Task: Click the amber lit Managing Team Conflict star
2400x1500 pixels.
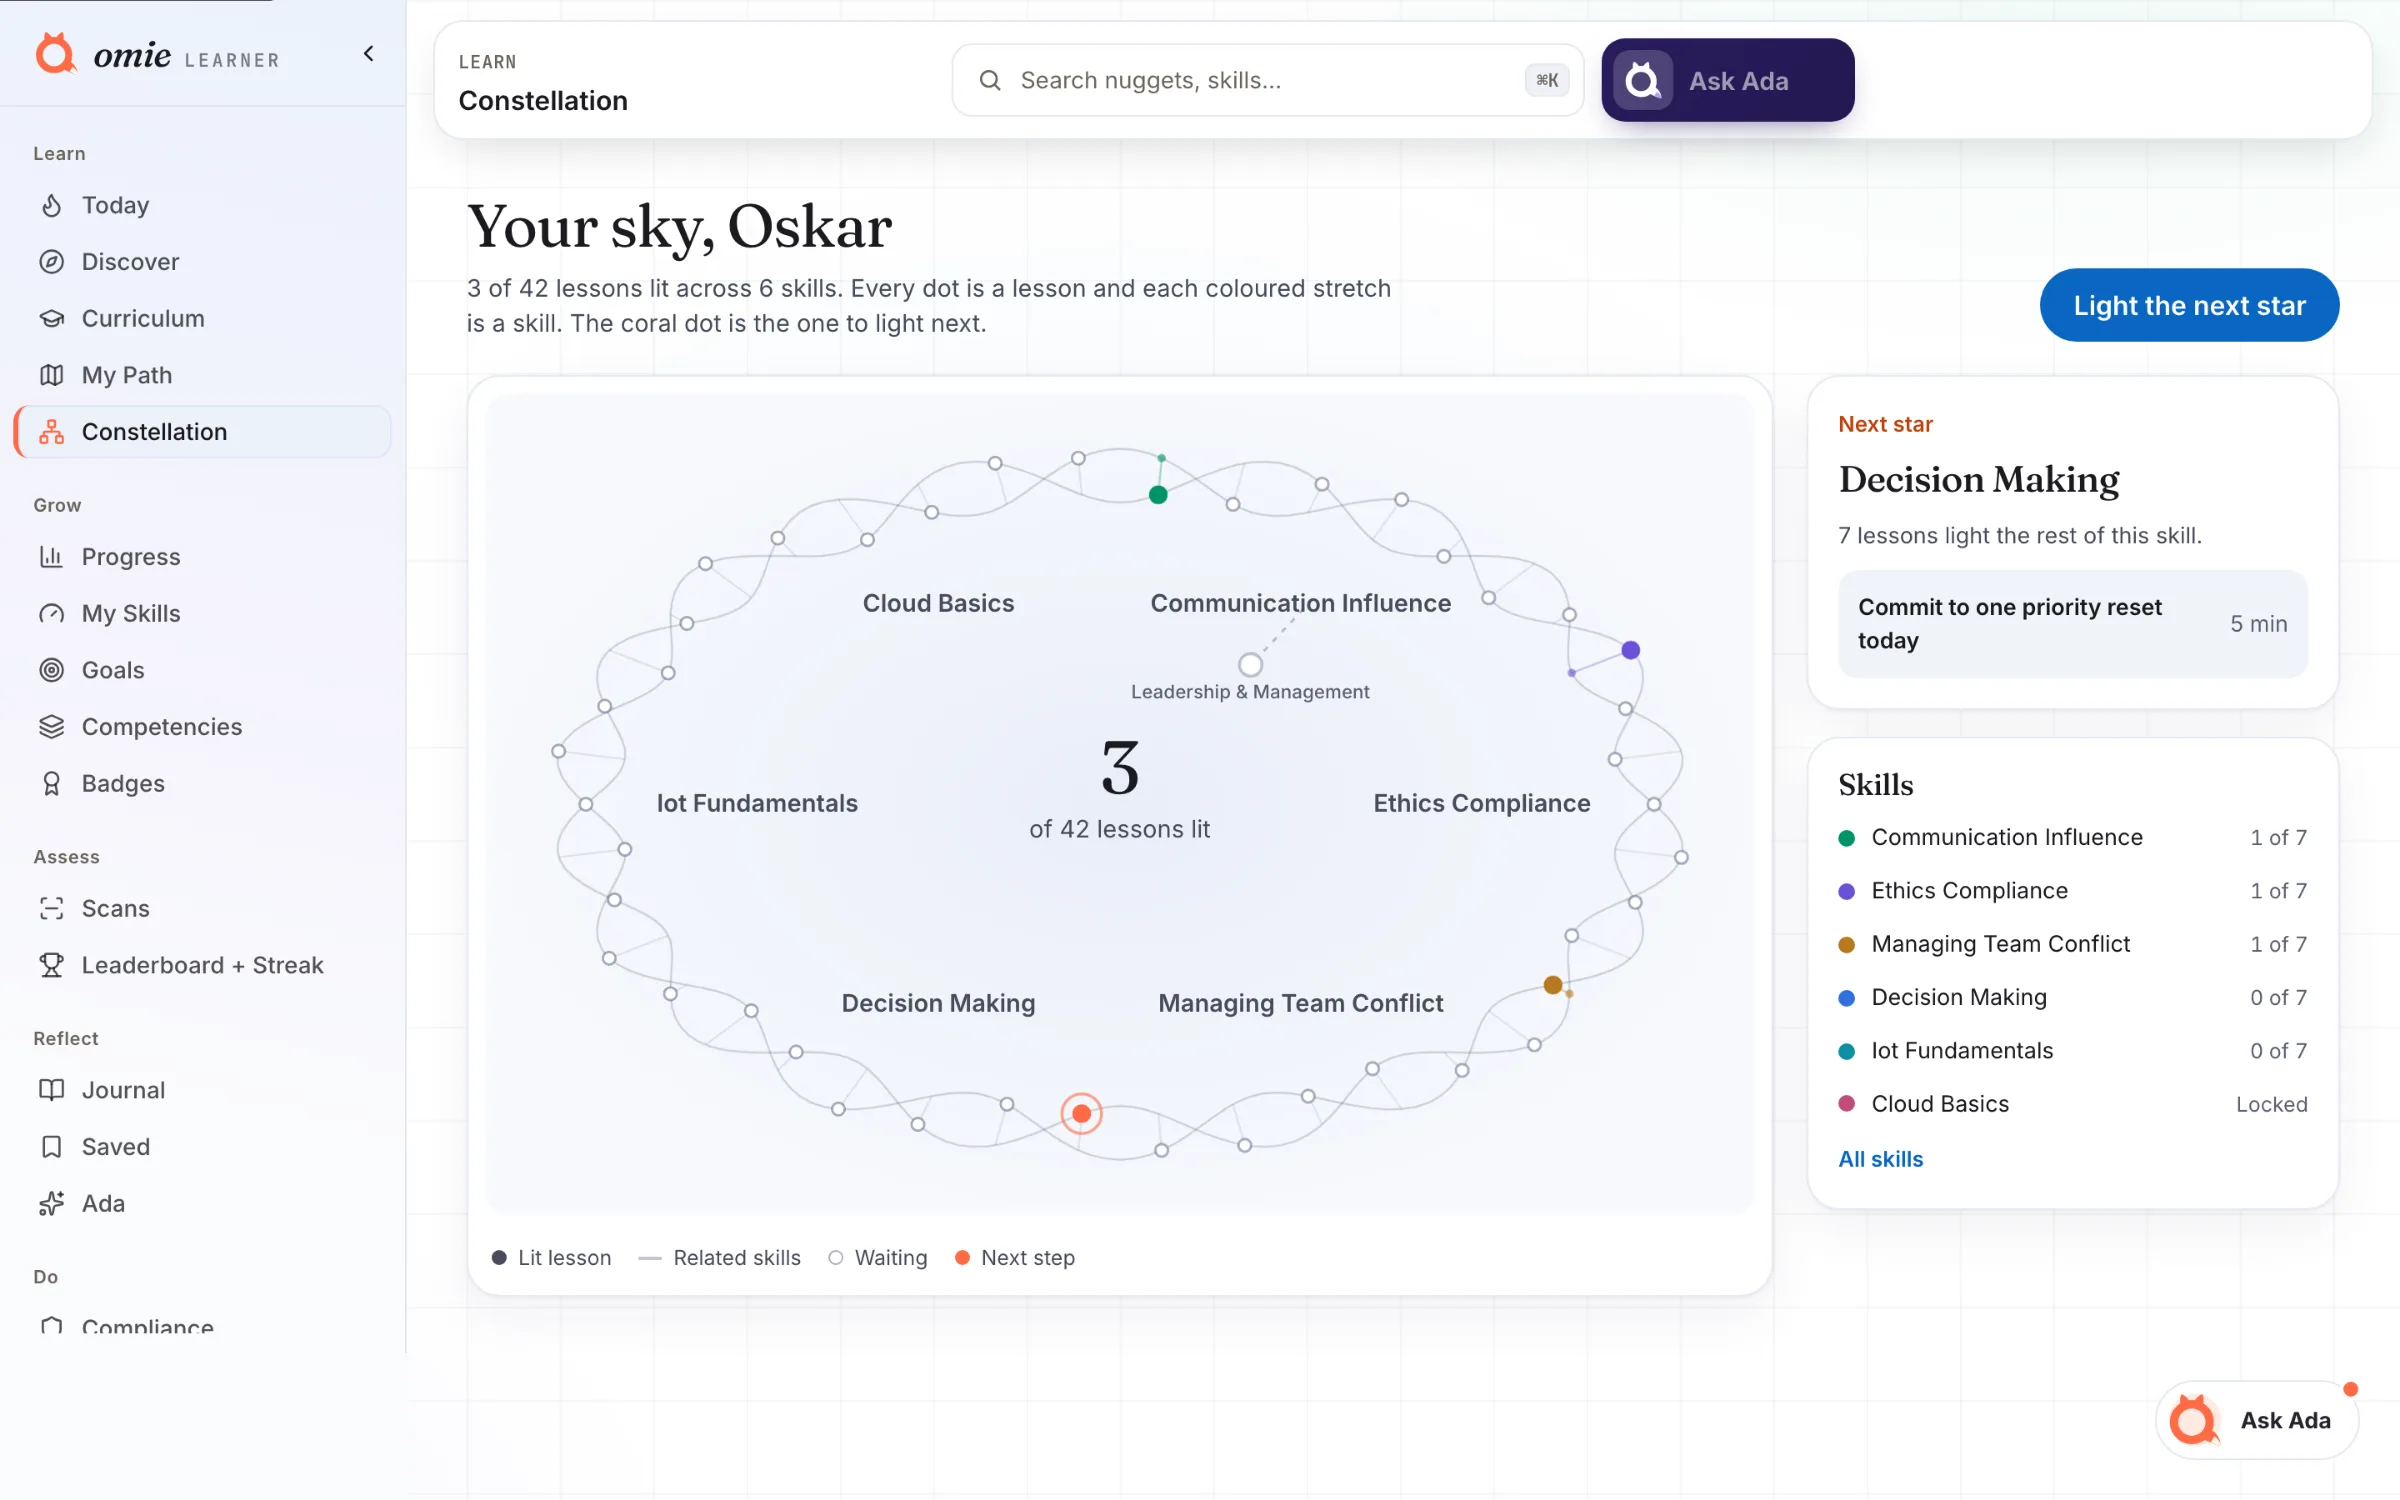Action: [1553, 985]
